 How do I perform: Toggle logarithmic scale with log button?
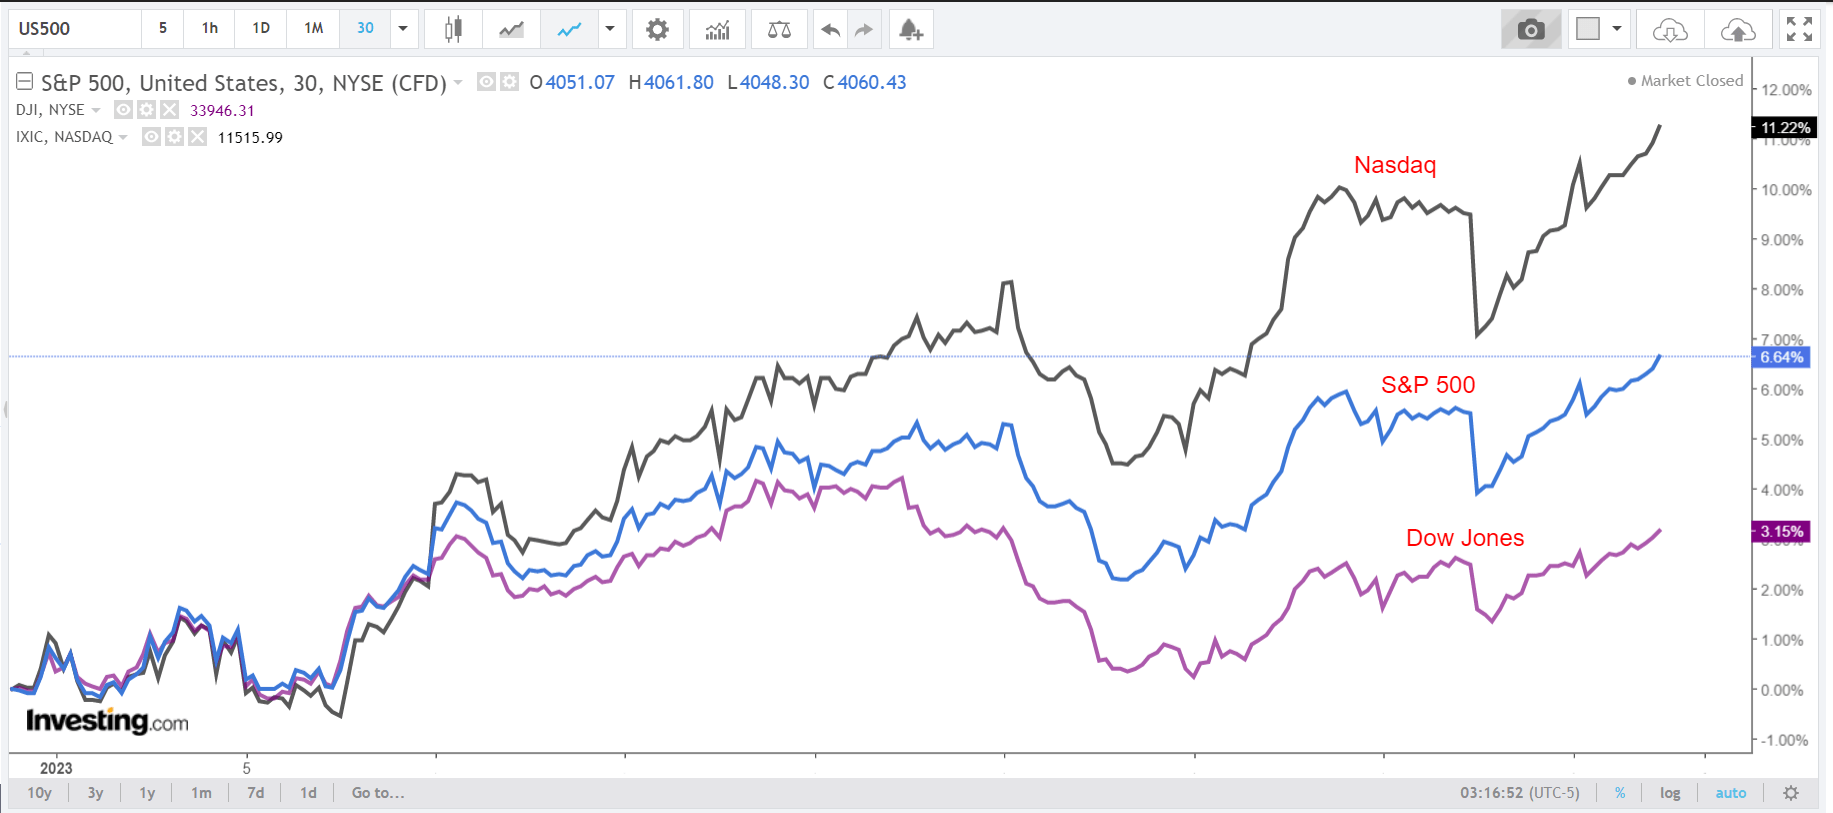pos(1670,793)
